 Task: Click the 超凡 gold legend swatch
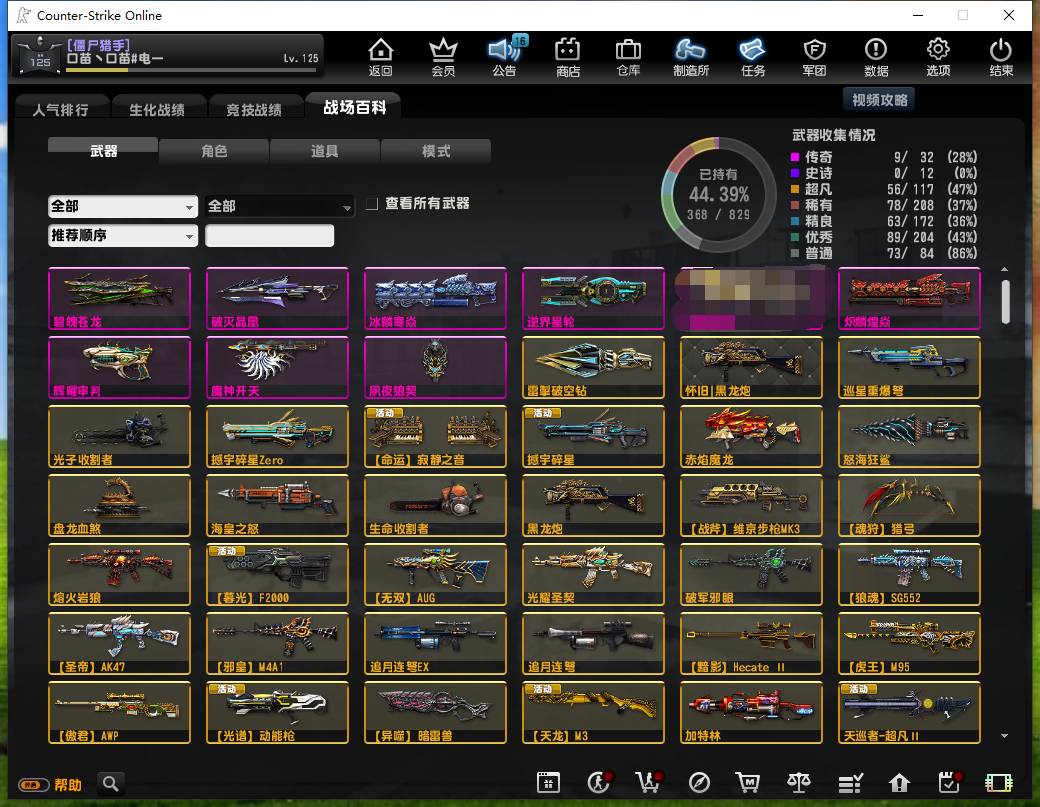tap(795, 189)
